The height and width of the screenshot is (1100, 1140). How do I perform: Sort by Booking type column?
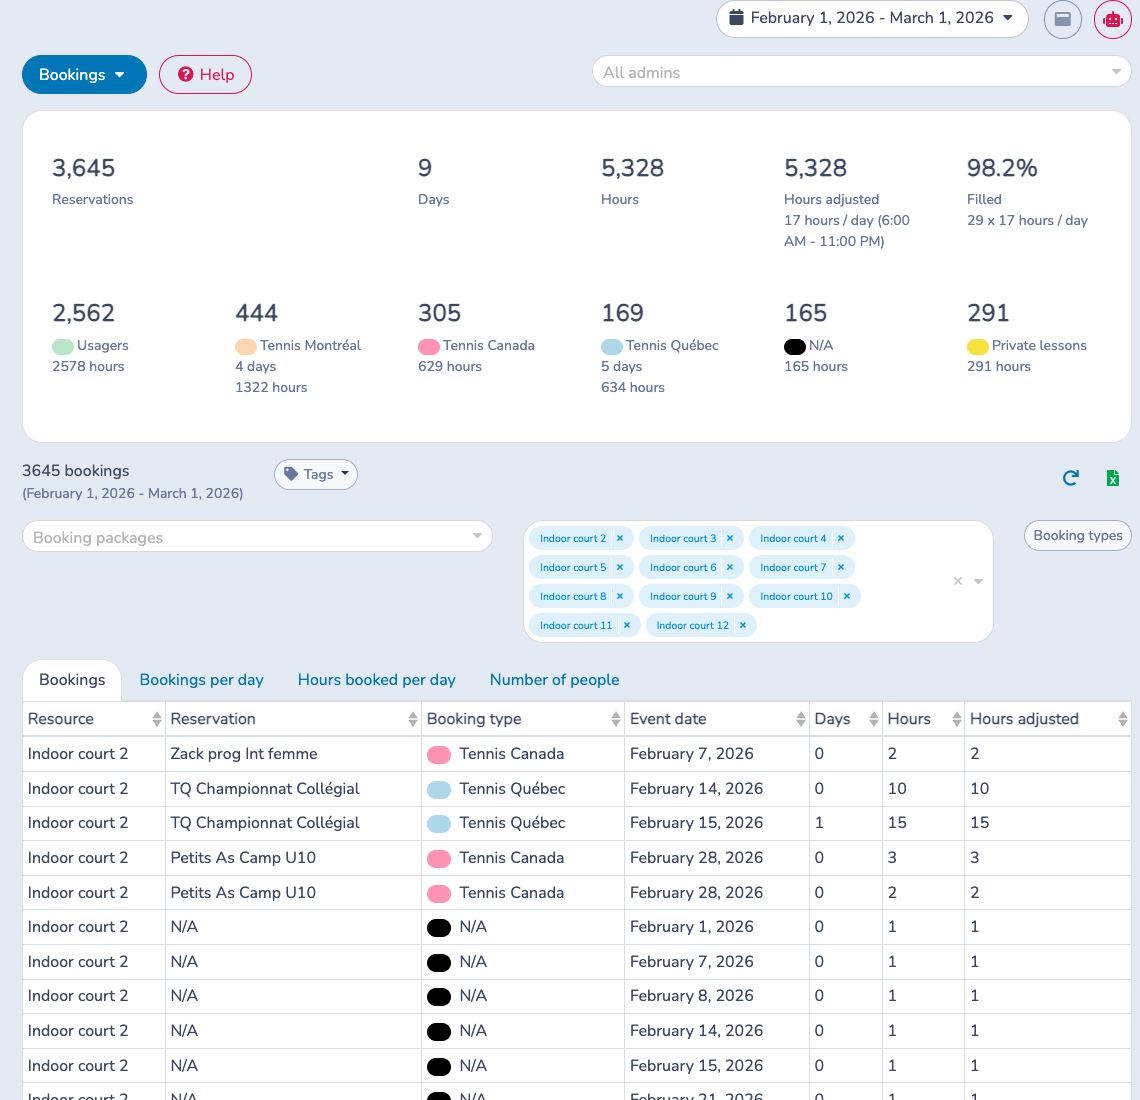pyautogui.click(x=523, y=719)
